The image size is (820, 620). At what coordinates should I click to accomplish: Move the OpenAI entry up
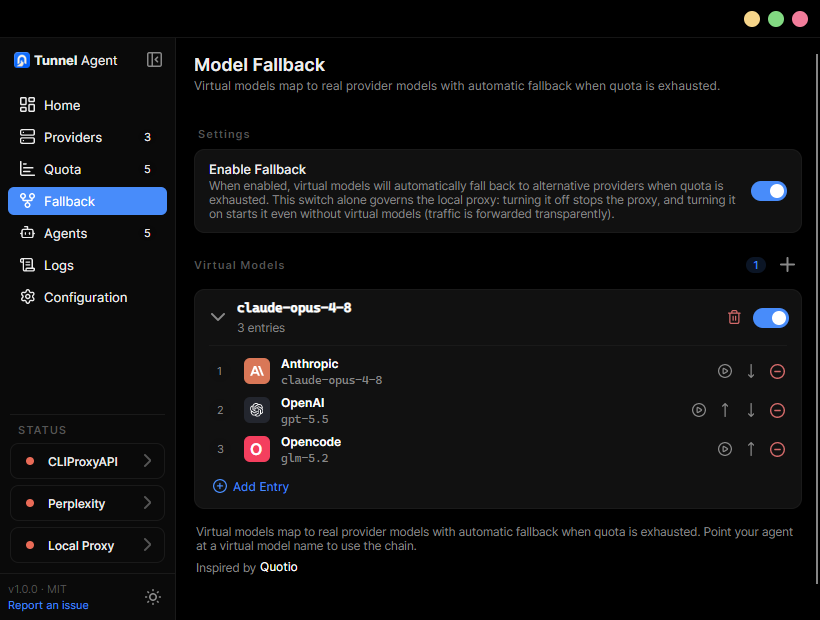(725, 410)
